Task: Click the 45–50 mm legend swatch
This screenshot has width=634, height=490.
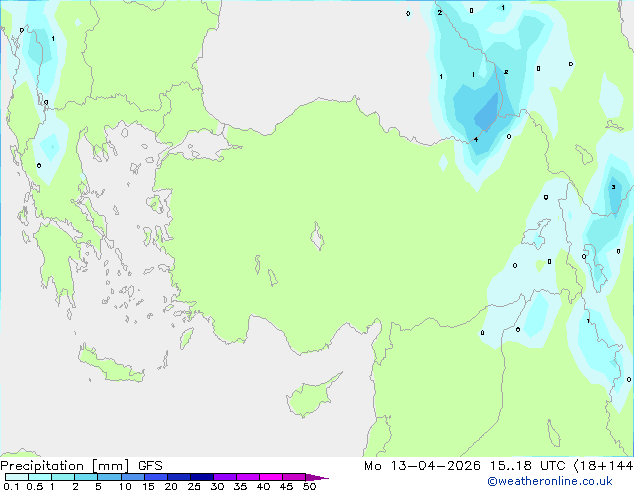Action: point(294,477)
